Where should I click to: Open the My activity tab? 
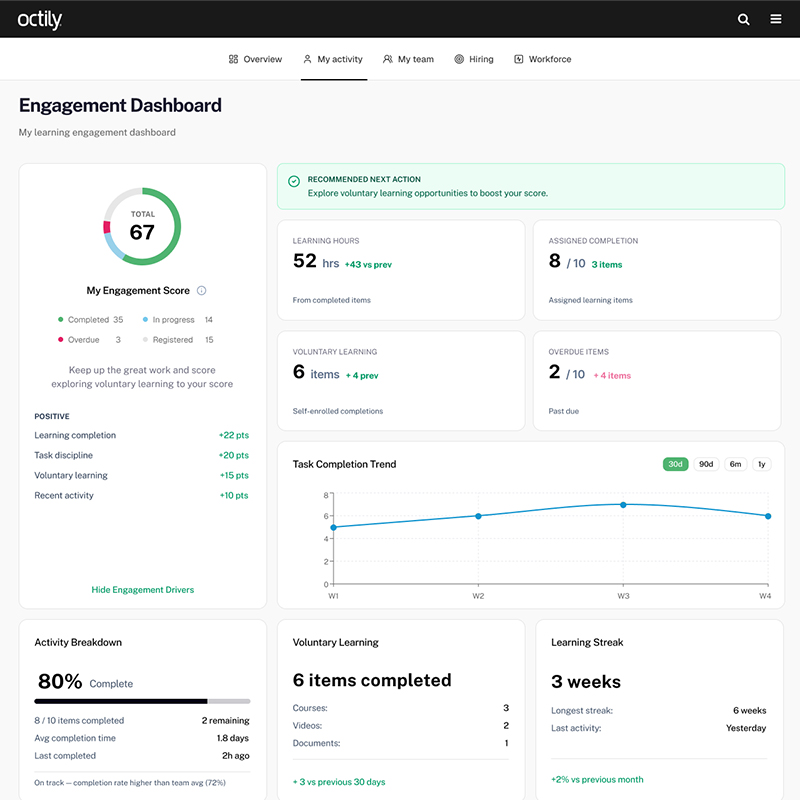pos(333,59)
